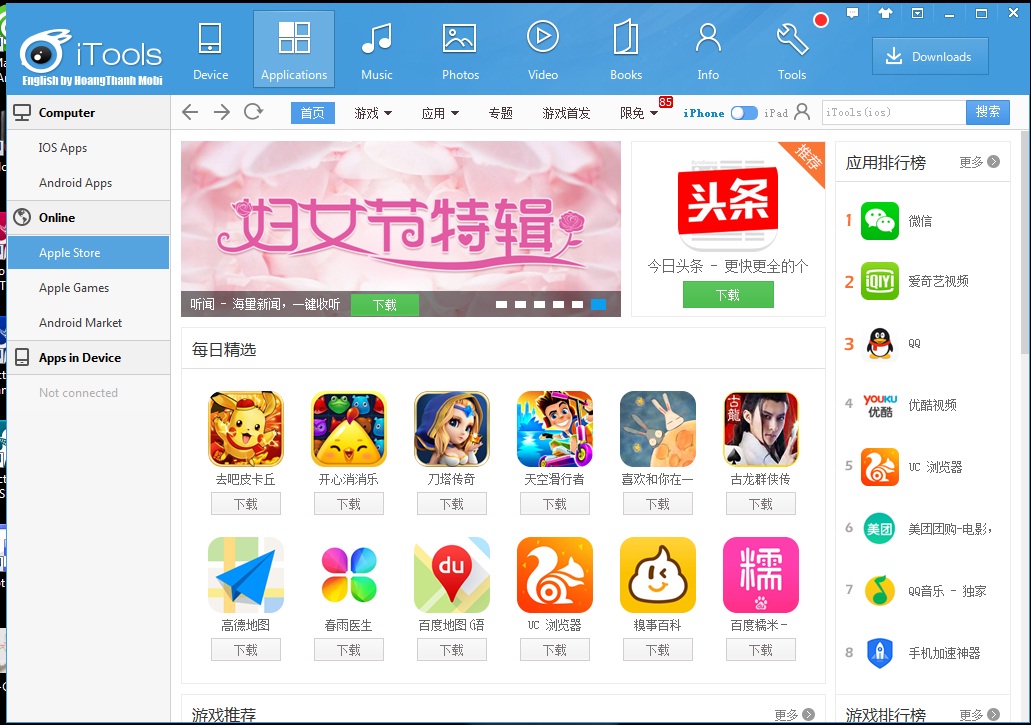Open the Tools section
This screenshot has width=1031, height=725.
(x=792, y=50)
